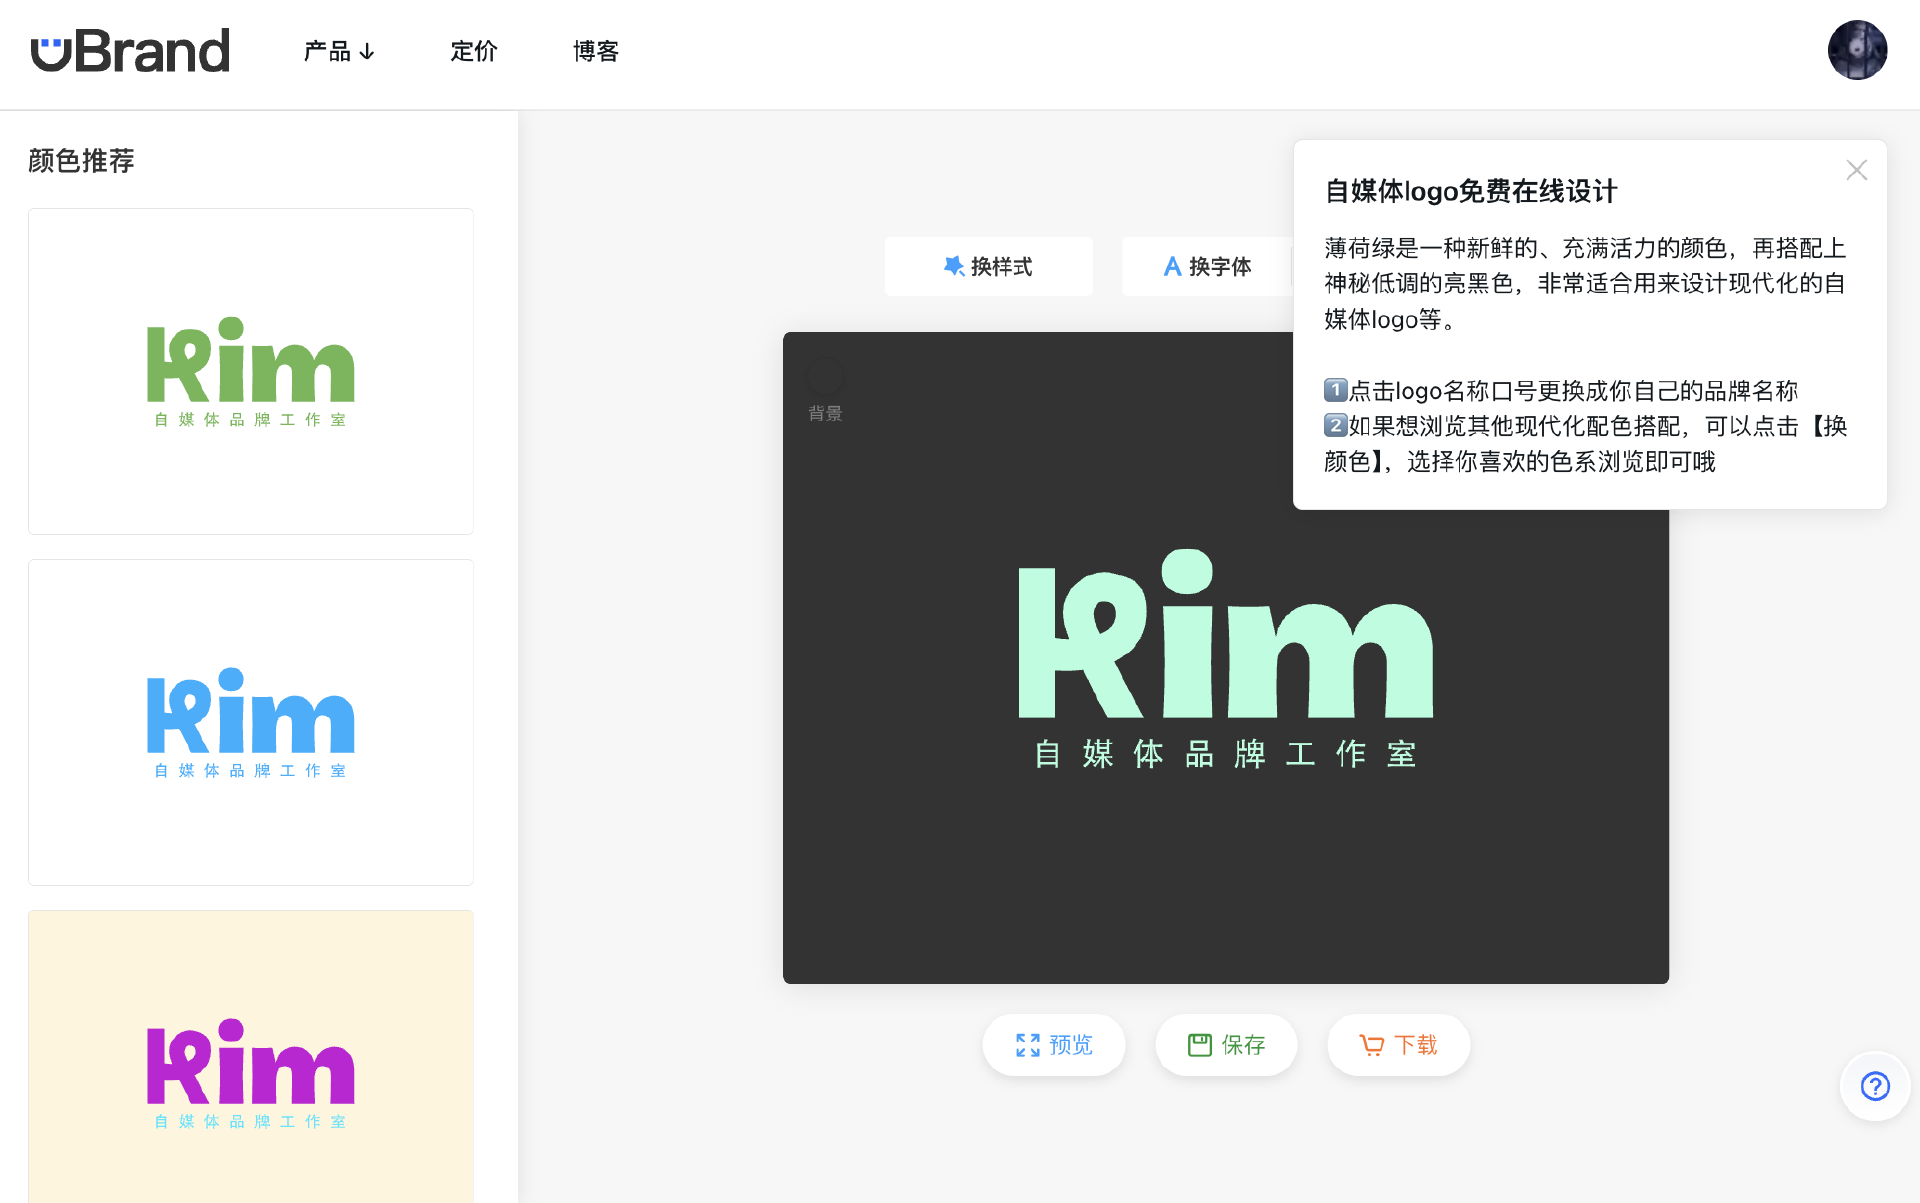Open the user avatar menu
This screenshot has height=1203, width=1920.
click(x=1857, y=49)
